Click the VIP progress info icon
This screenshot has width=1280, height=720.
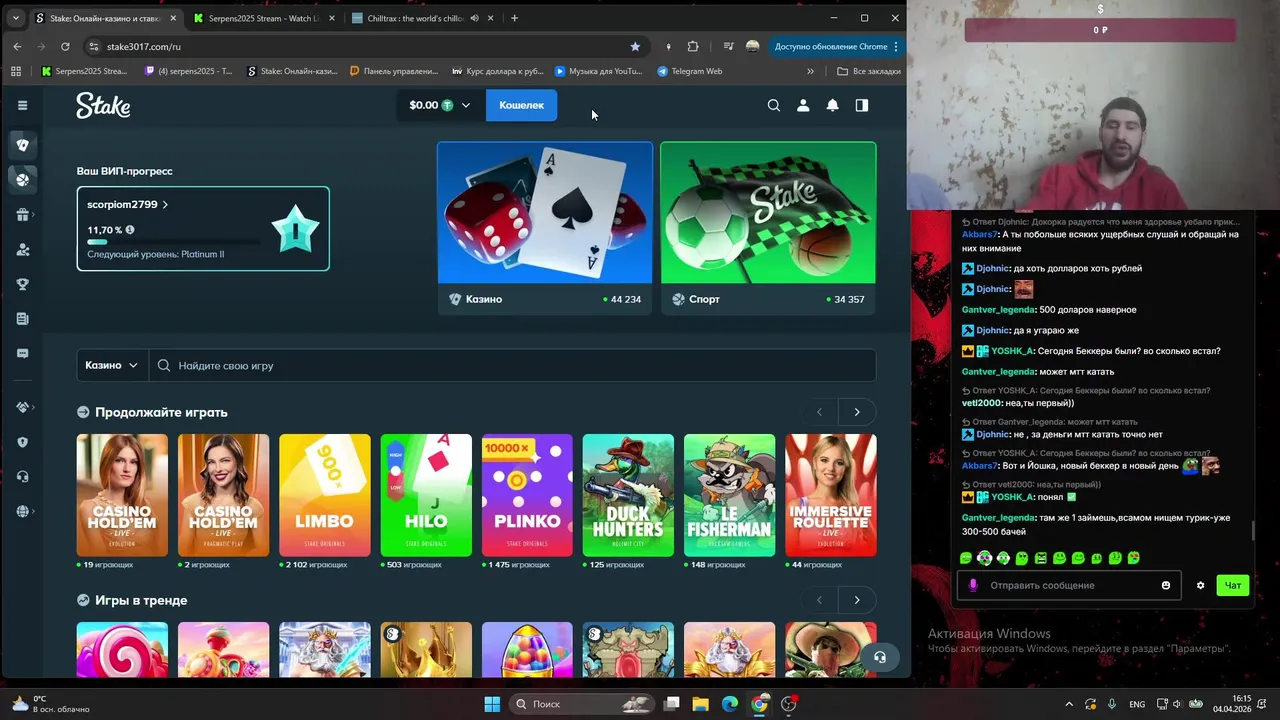click(130, 230)
